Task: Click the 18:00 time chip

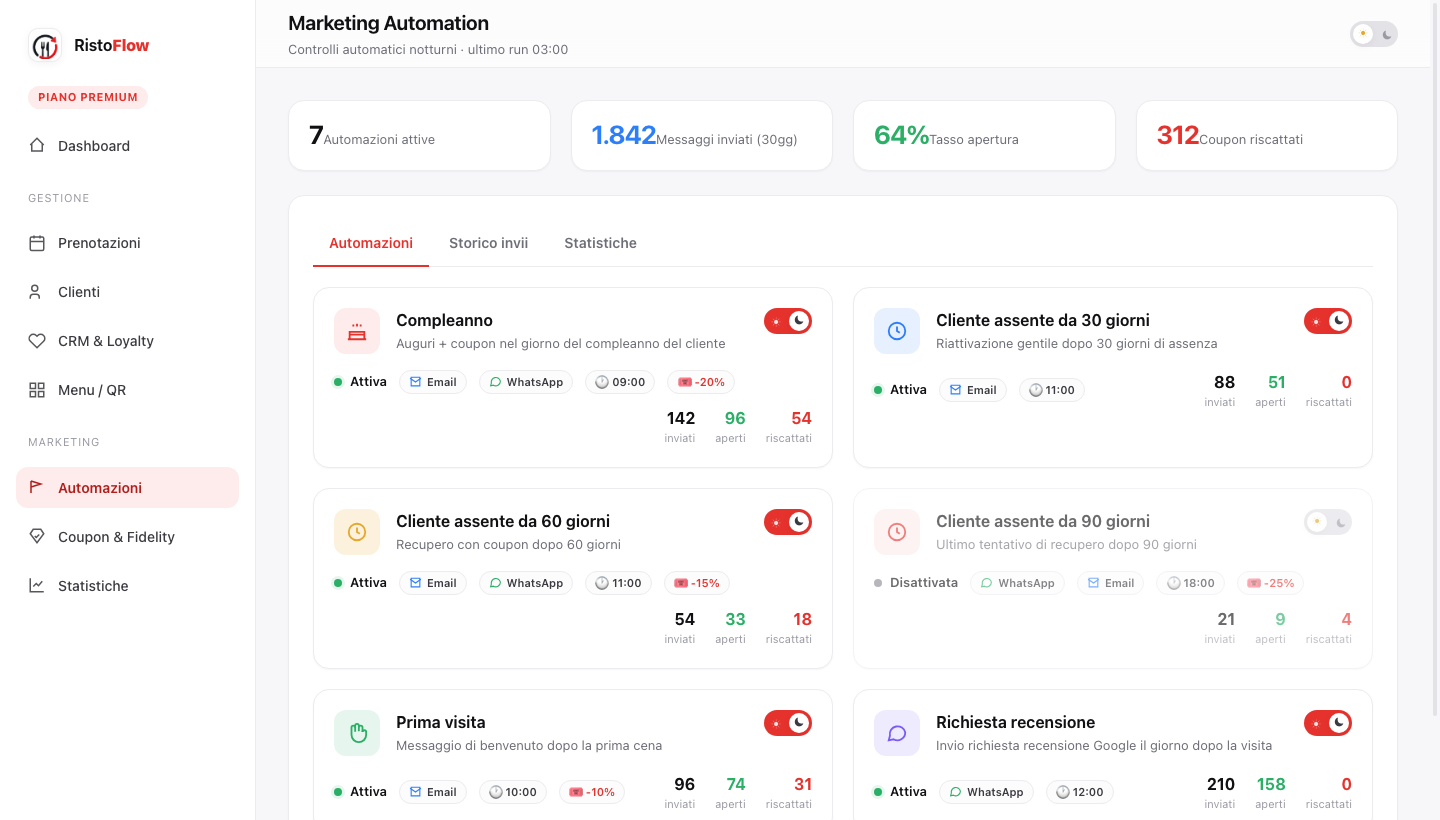Action: pos(1190,583)
